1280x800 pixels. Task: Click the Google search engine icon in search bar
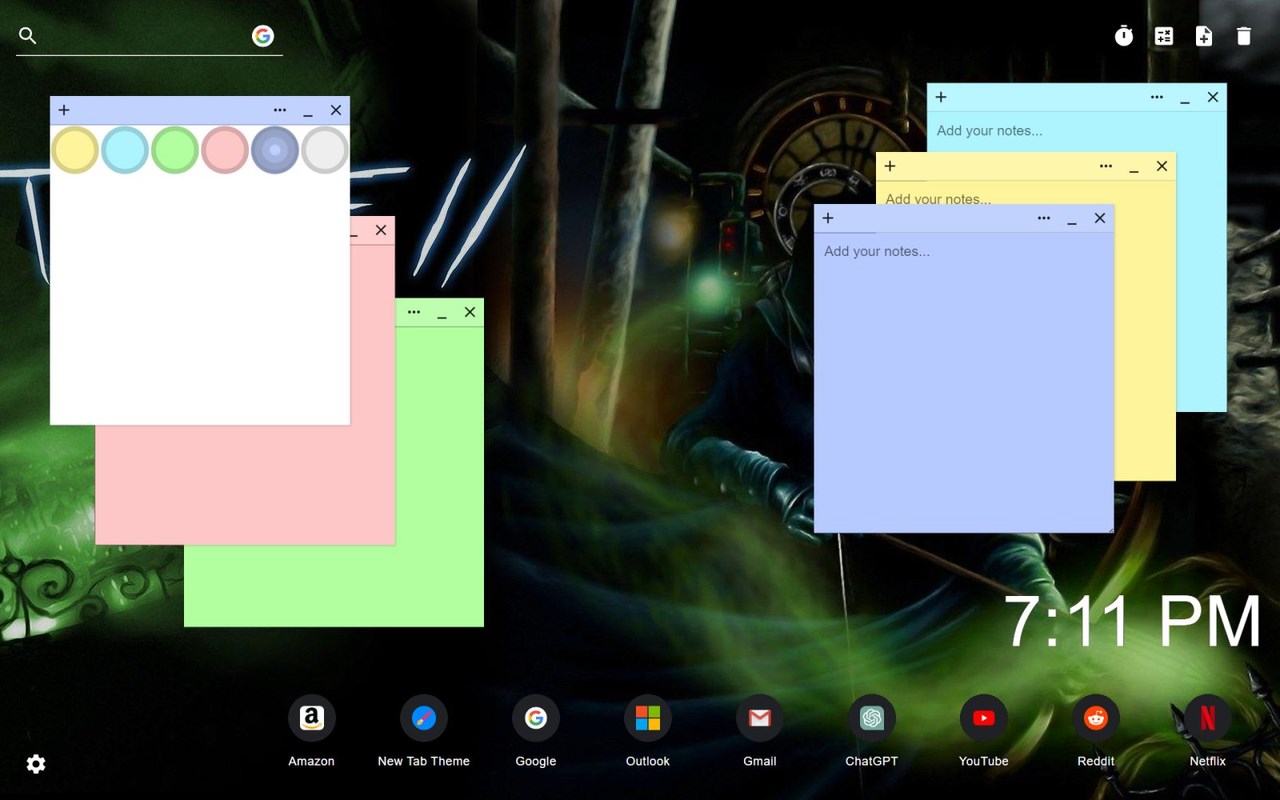click(263, 36)
